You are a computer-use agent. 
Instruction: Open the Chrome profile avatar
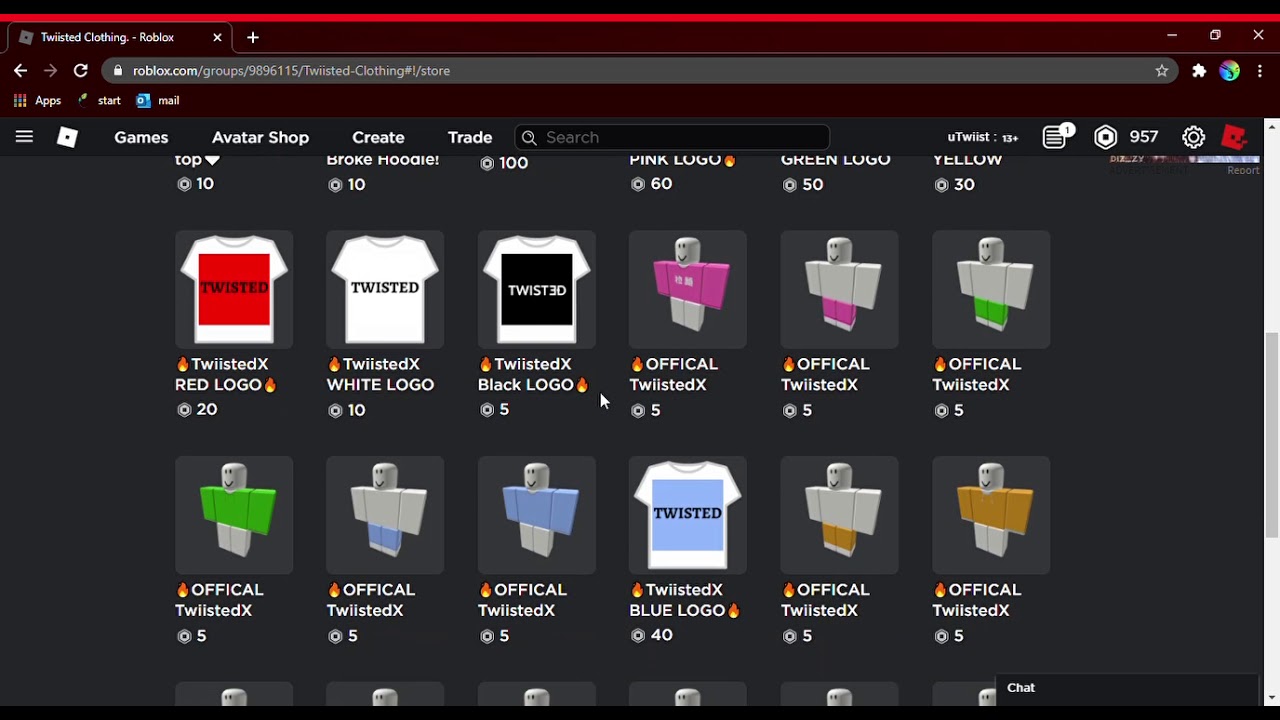point(1230,71)
